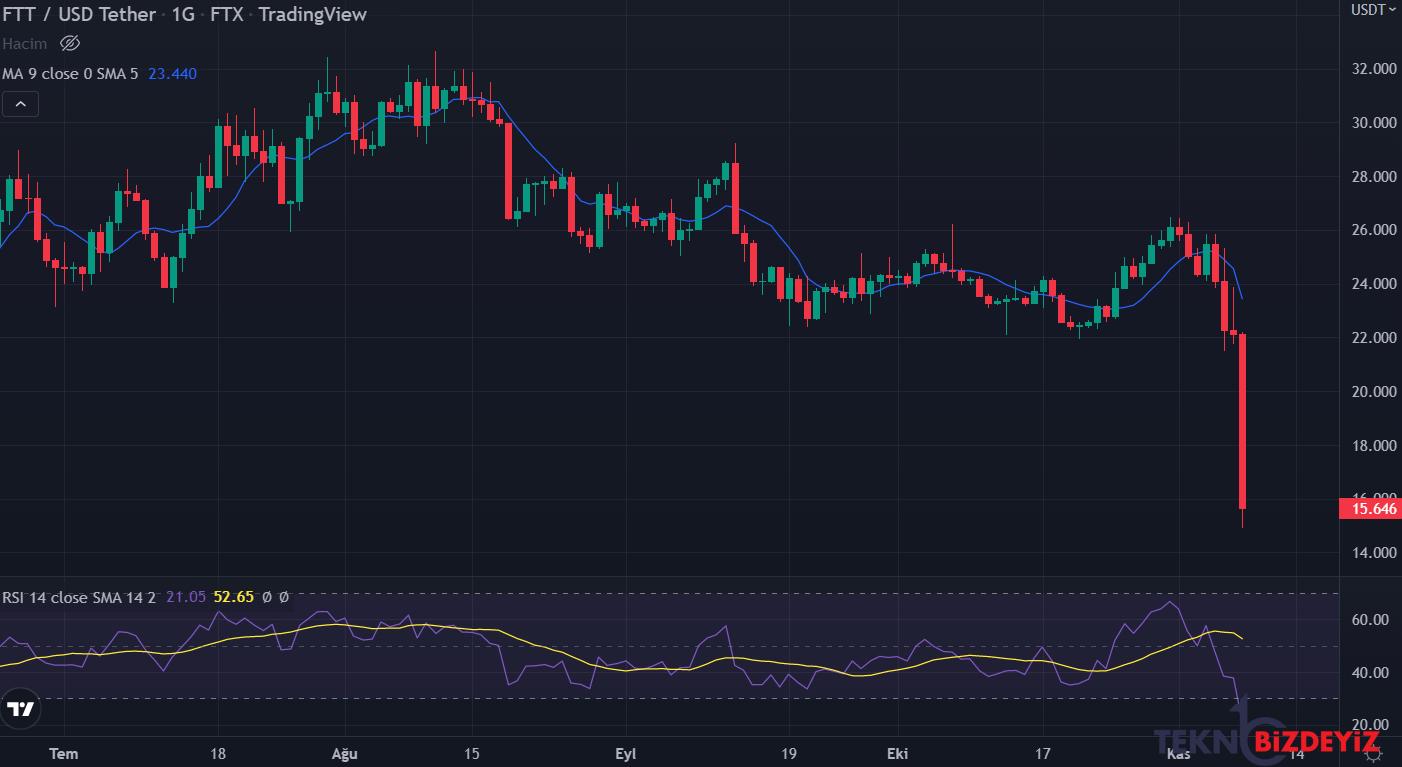Click the RSI 40.00 axis label
Image resolution: width=1402 pixels, height=767 pixels.
(1370, 673)
